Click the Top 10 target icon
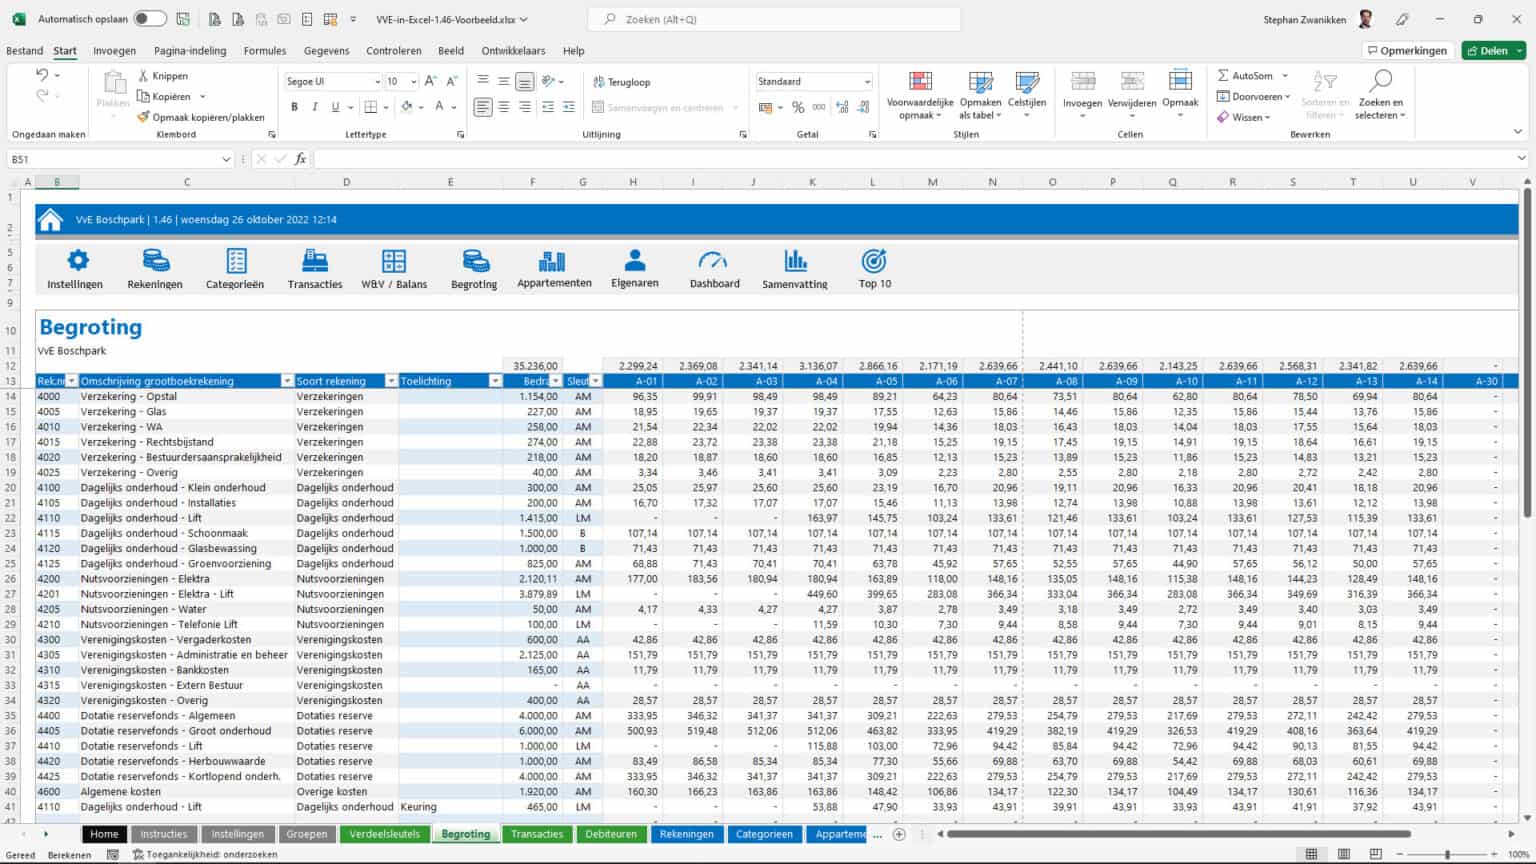1536x864 pixels. [873, 262]
